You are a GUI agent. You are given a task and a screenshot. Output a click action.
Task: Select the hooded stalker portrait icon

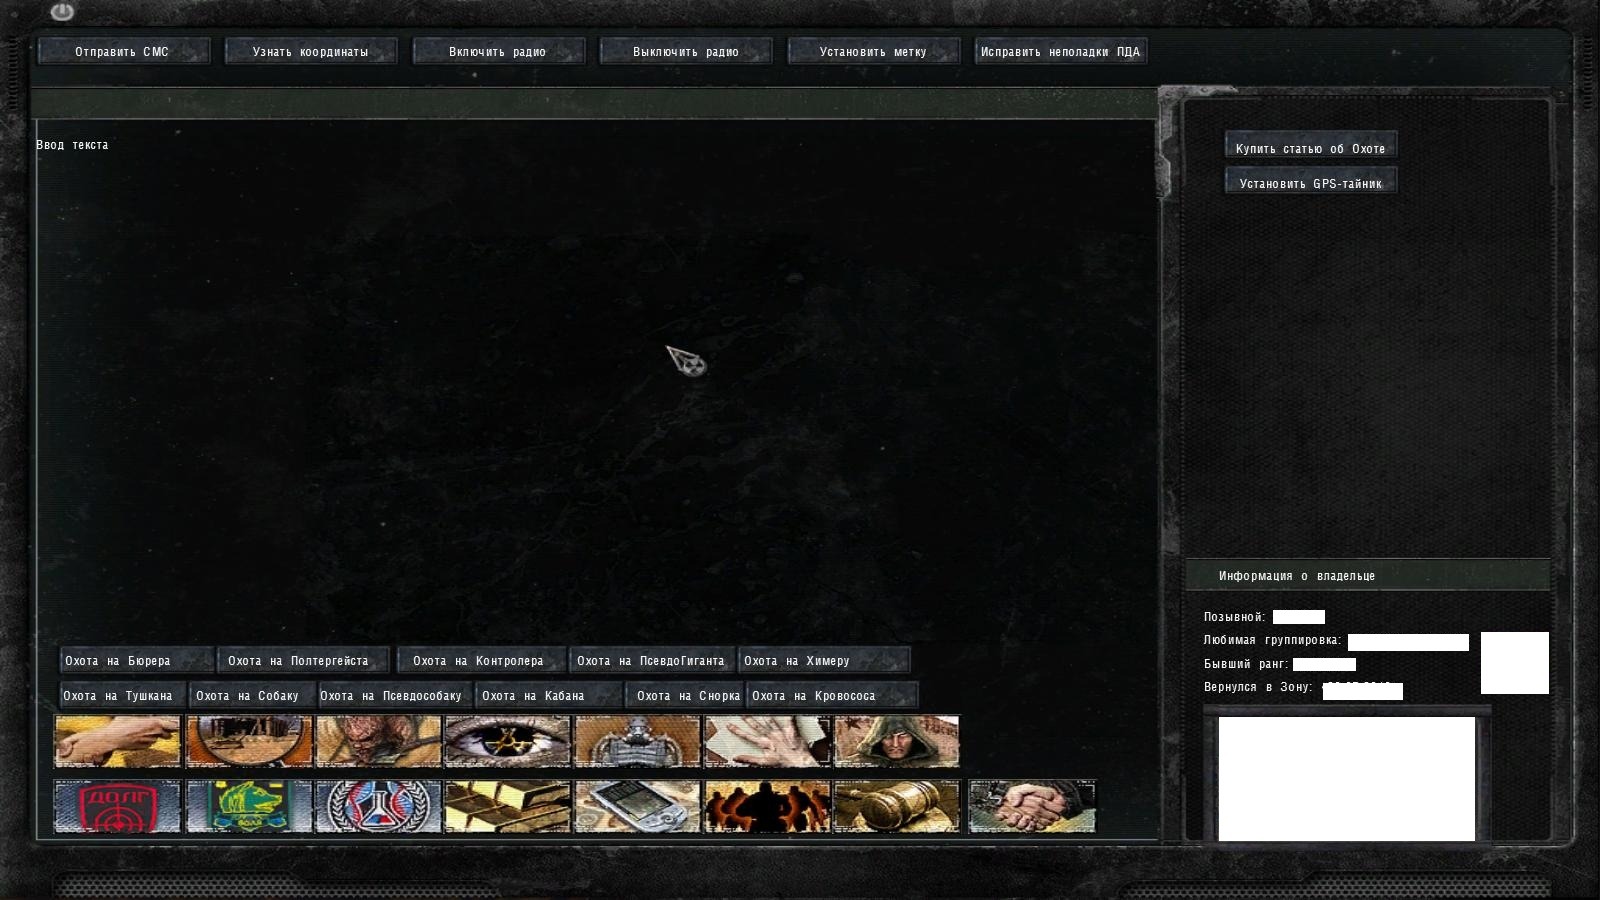pos(897,741)
